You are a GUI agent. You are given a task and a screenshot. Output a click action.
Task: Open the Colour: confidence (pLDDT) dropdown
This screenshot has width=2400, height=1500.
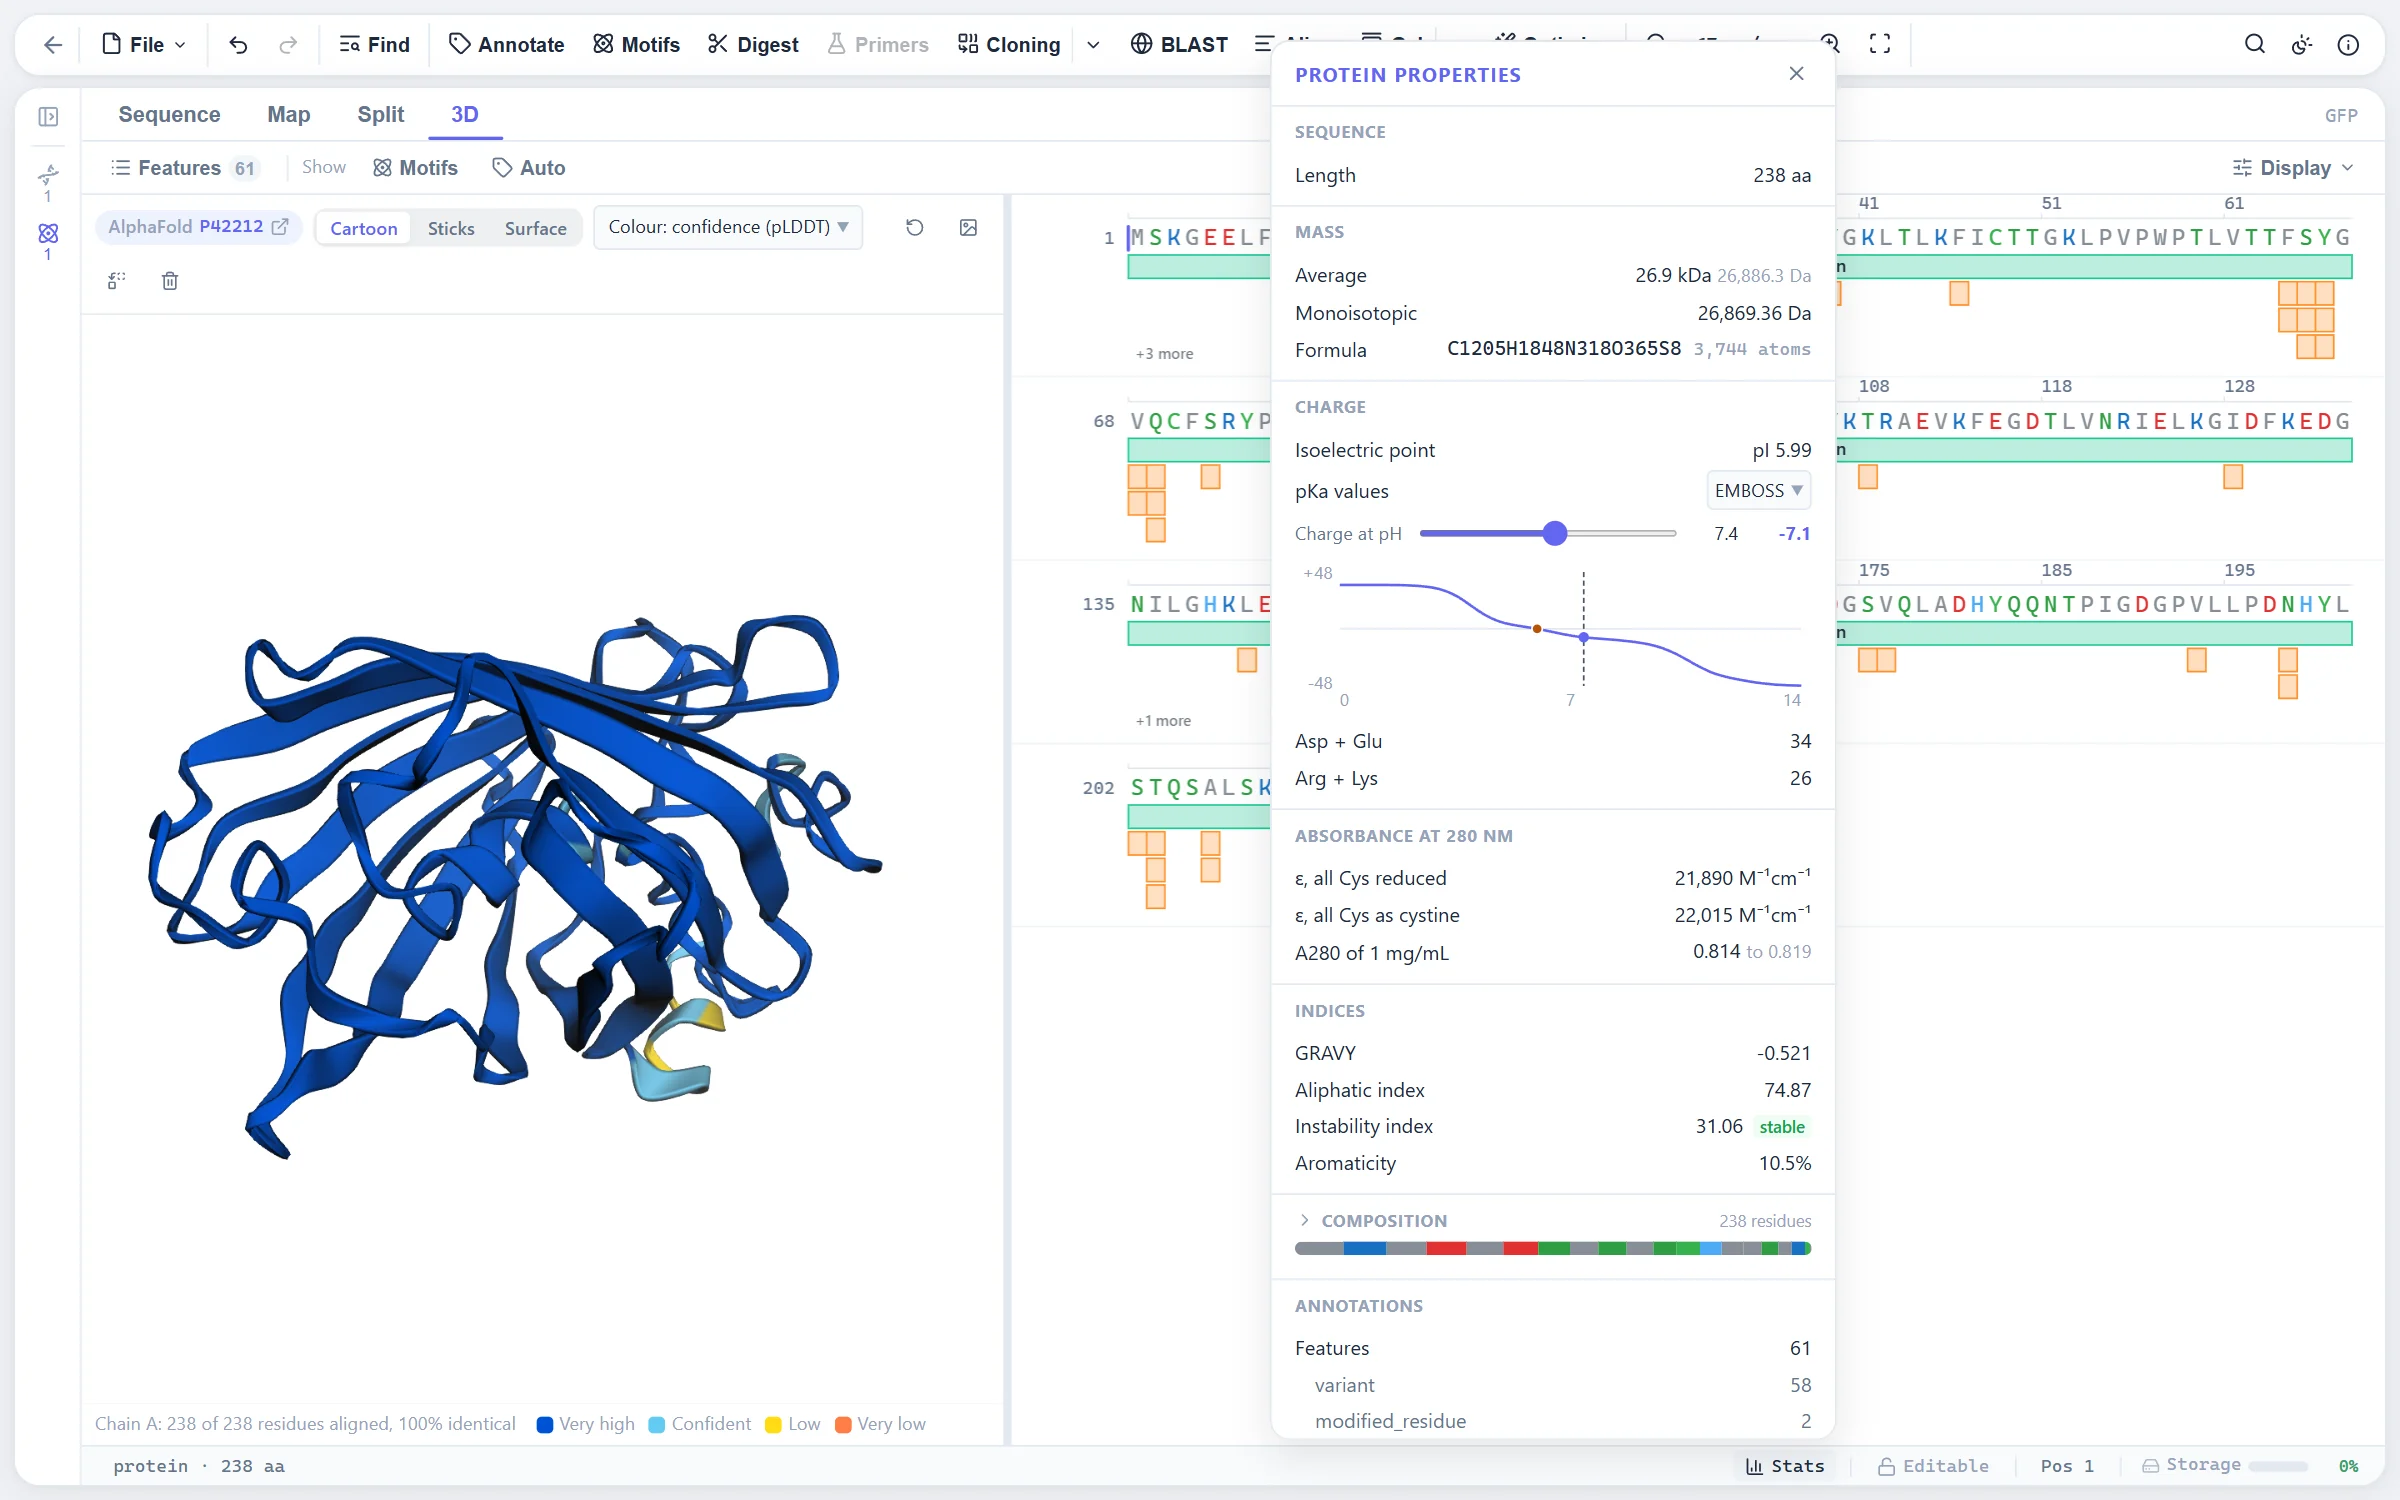coord(728,228)
